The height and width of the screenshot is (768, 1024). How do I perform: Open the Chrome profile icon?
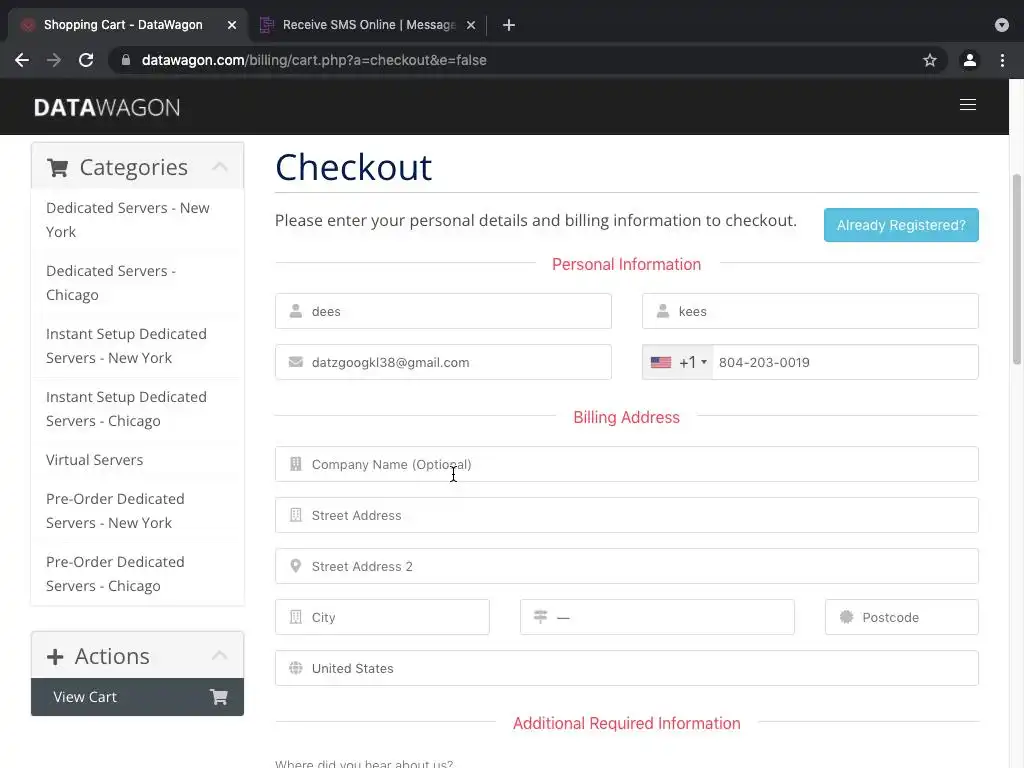969,60
